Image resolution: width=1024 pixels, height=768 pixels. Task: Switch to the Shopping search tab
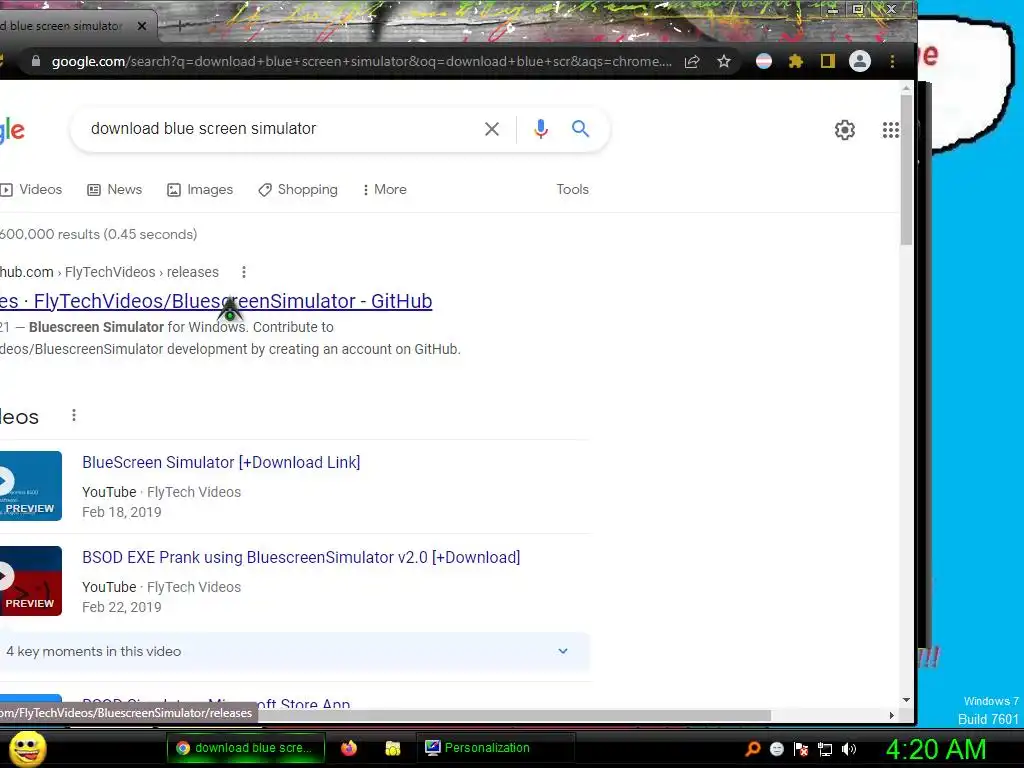pyautogui.click(x=298, y=189)
